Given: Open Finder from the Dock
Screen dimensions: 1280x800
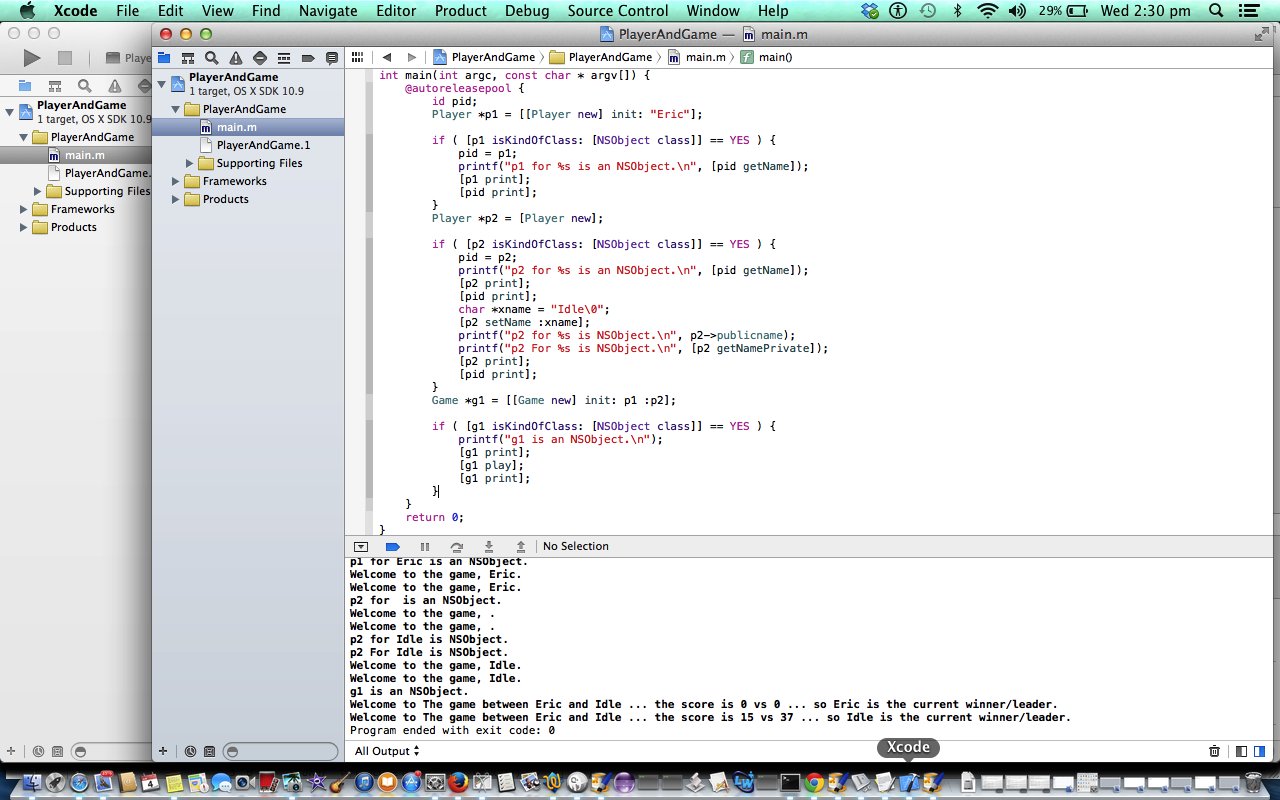Looking at the screenshot, I should [x=30, y=781].
